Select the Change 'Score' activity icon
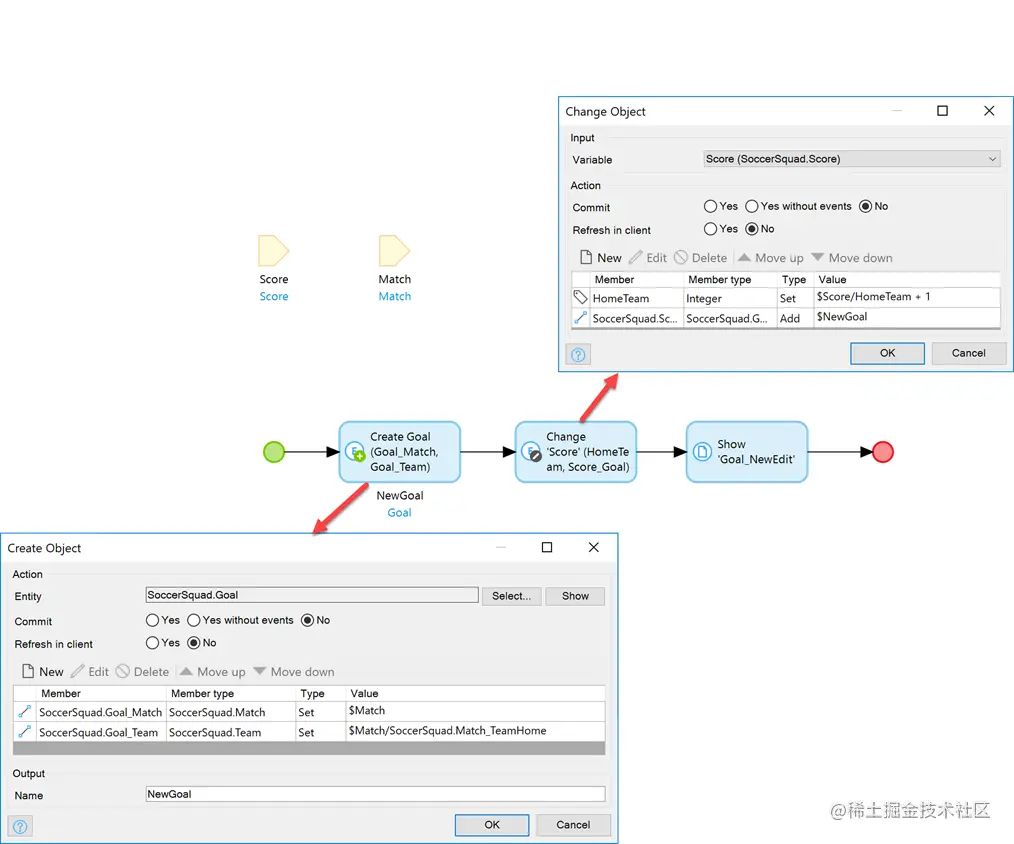Viewport: 1014px width, 844px height. pyautogui.click(x=531, y=451)
